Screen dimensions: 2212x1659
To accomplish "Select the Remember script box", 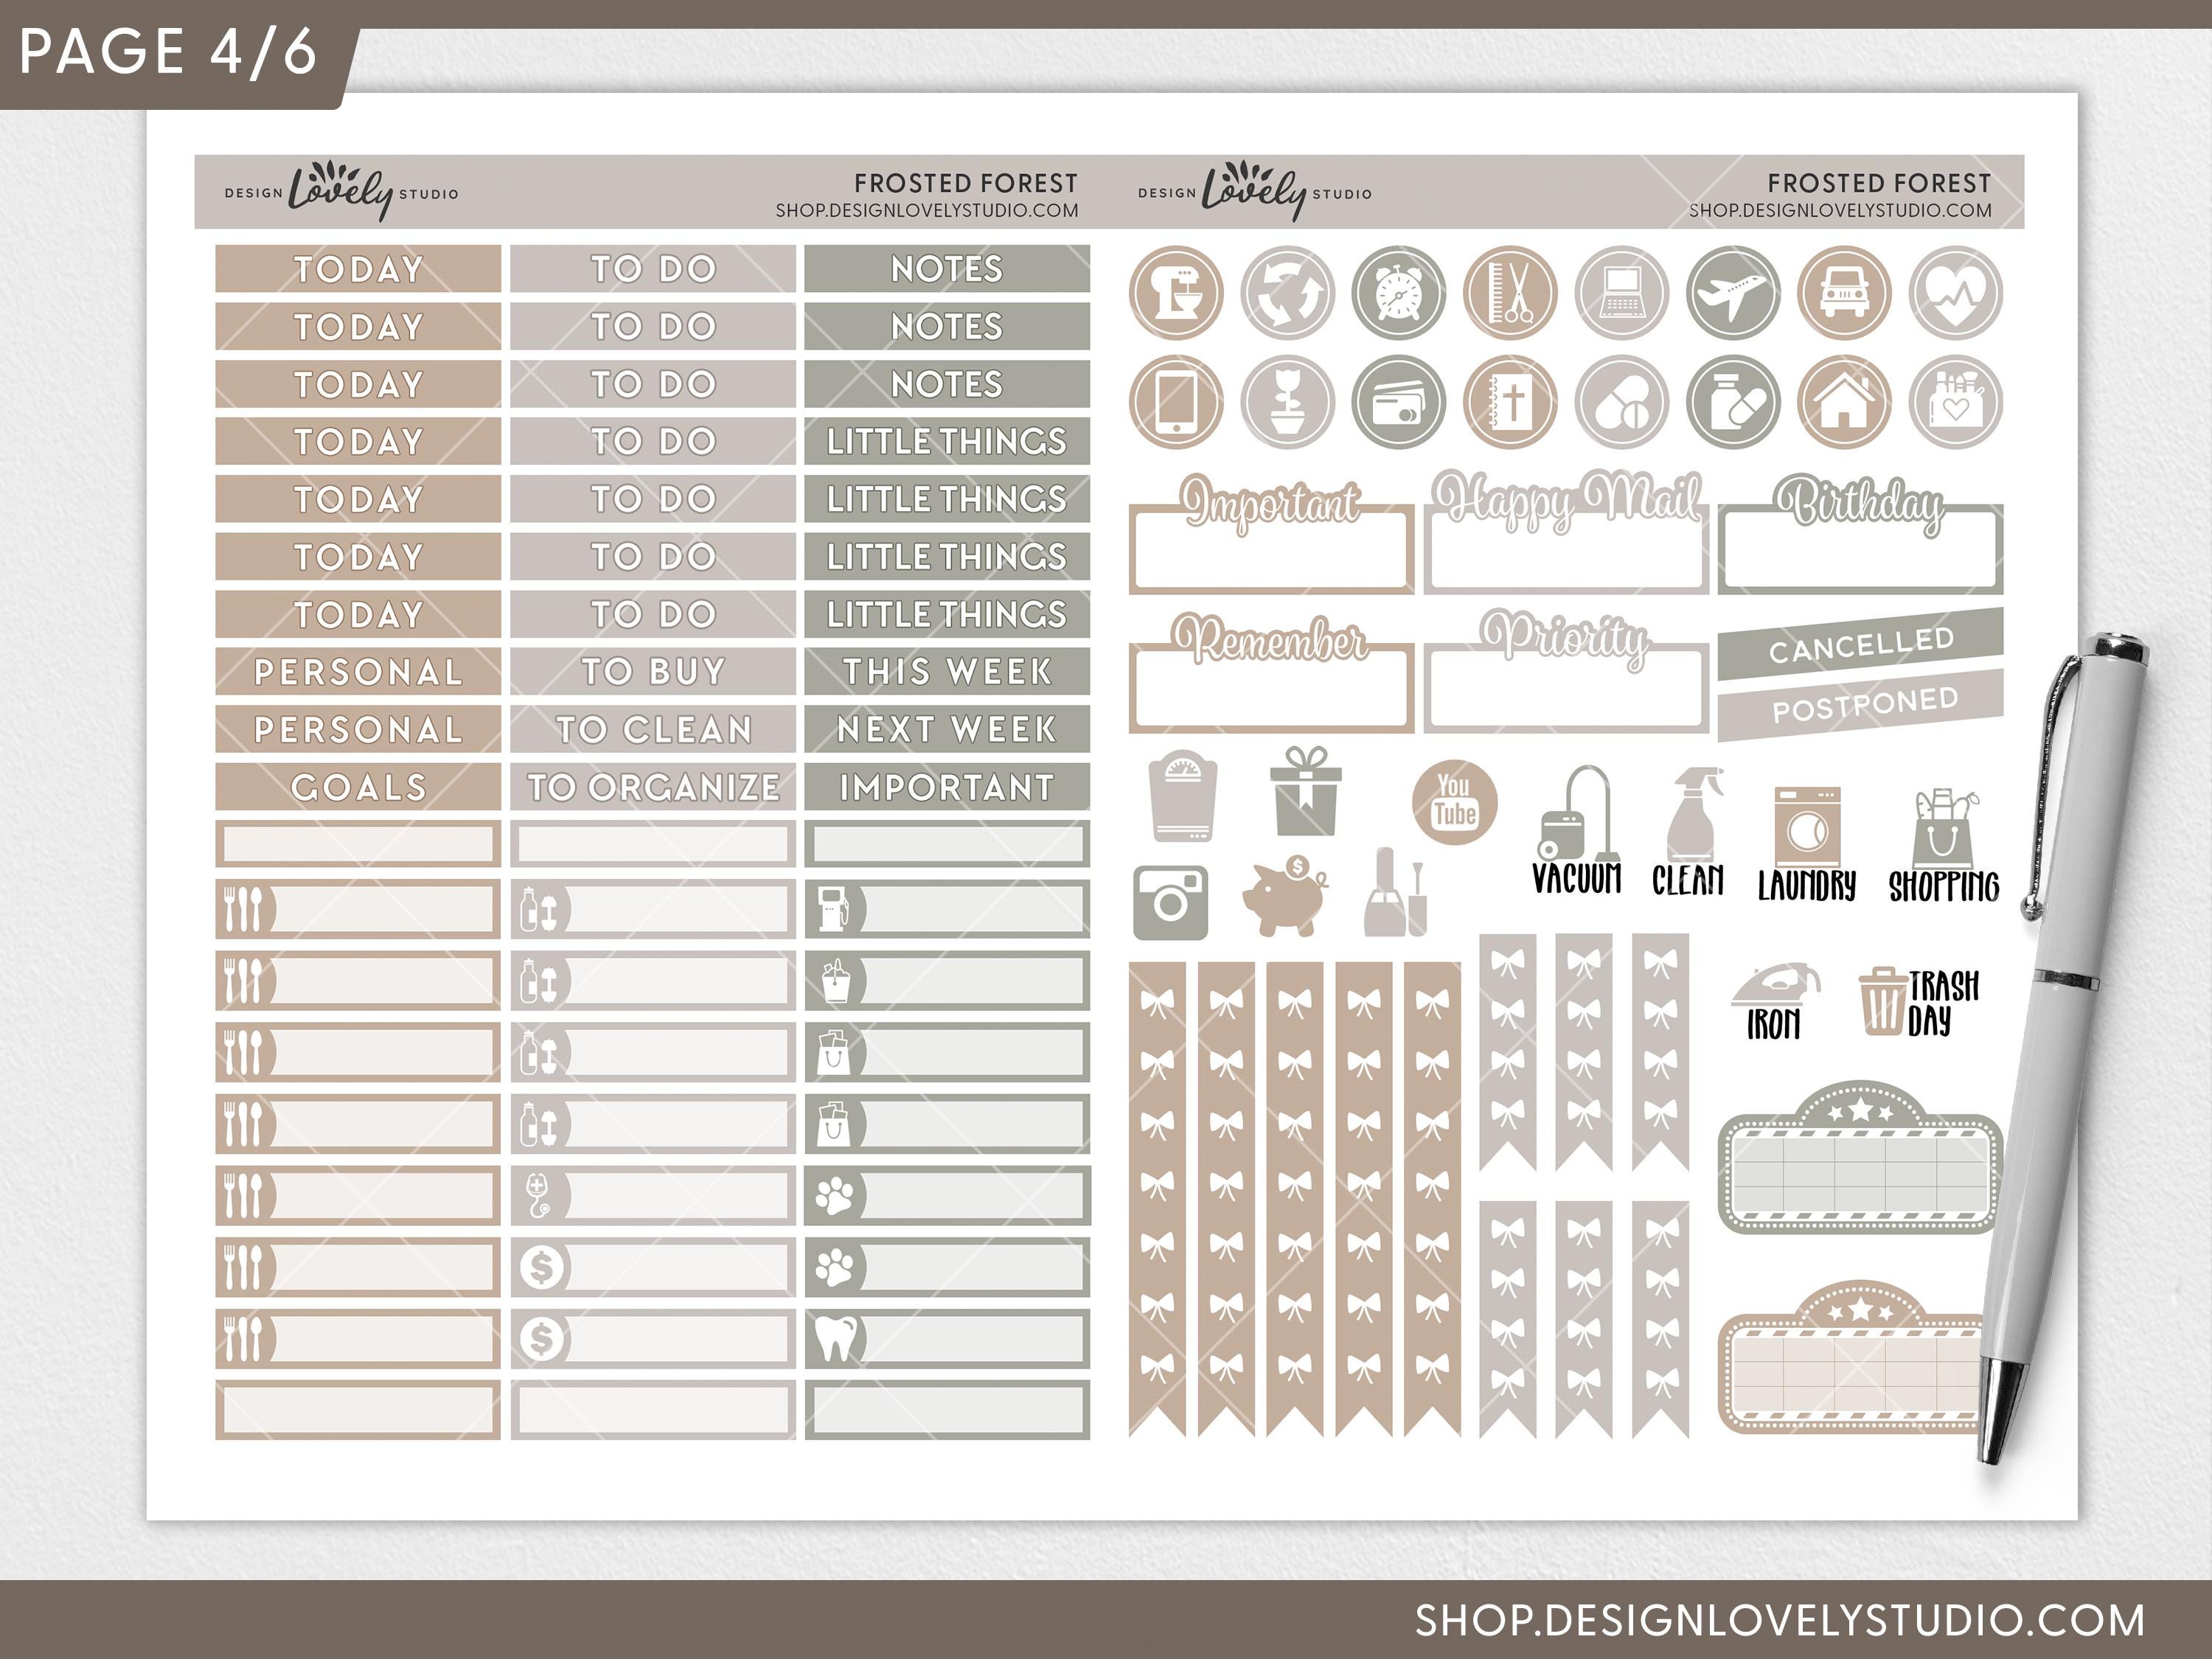I will click(x=1271, y=673).
